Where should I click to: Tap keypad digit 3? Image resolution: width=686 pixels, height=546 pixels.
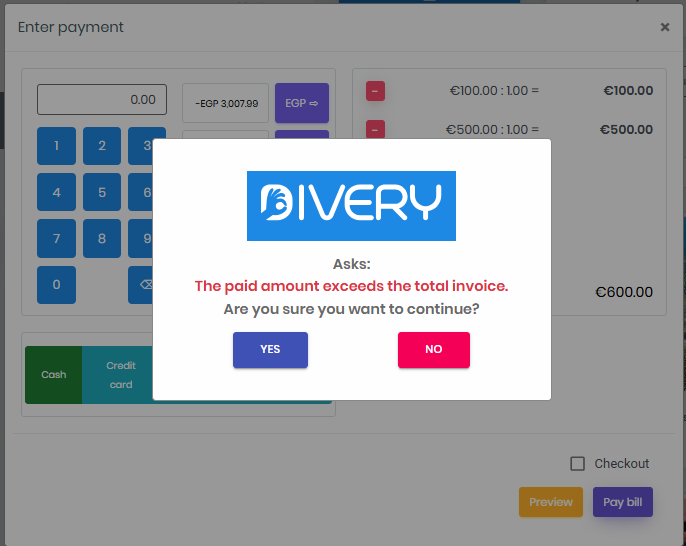point(146,146)
